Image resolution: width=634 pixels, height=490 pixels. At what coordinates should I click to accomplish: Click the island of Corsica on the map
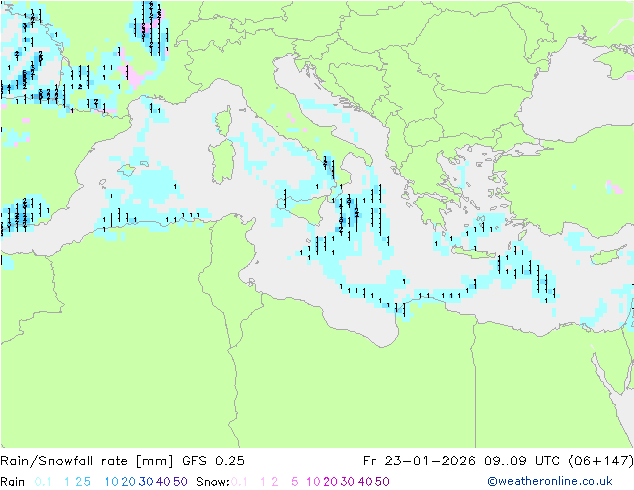pyautogui.click(x=224, y=120)
